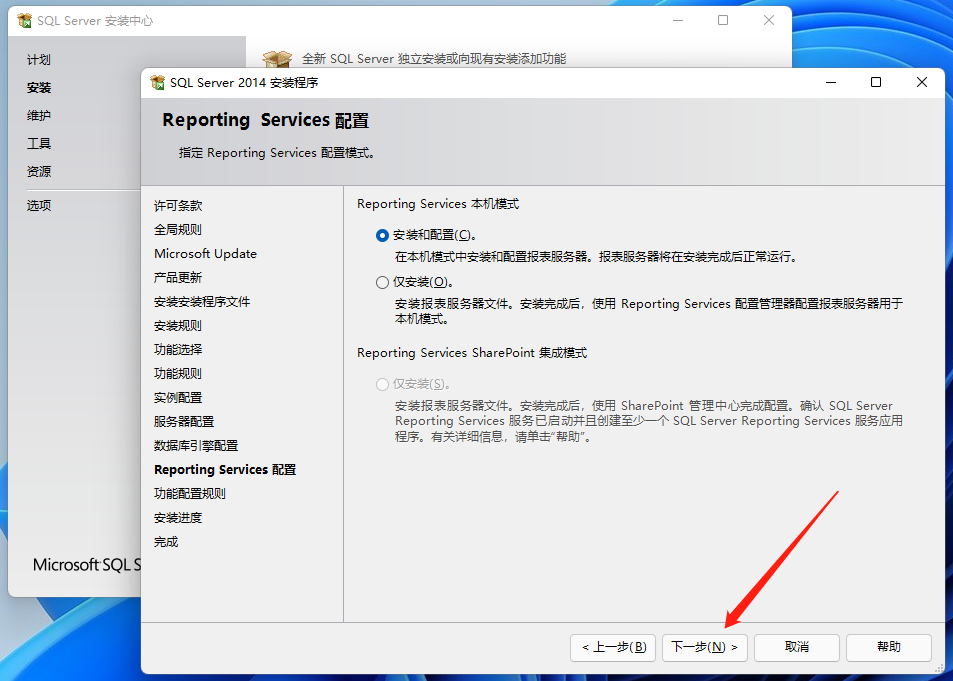Click the Reporting Services 本机模式 heading
Screen dimensions: 953x681
(438, 204)
